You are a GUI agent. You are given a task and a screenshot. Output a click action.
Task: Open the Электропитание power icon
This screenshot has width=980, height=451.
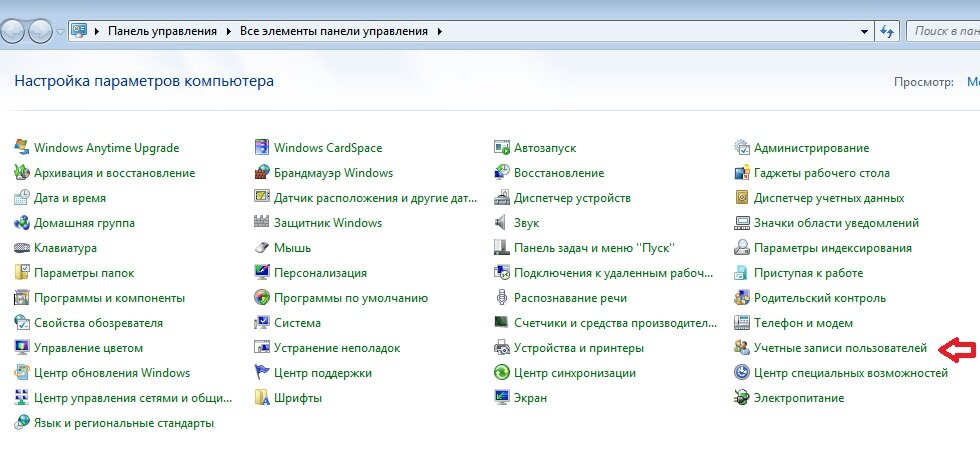point(742,397)
